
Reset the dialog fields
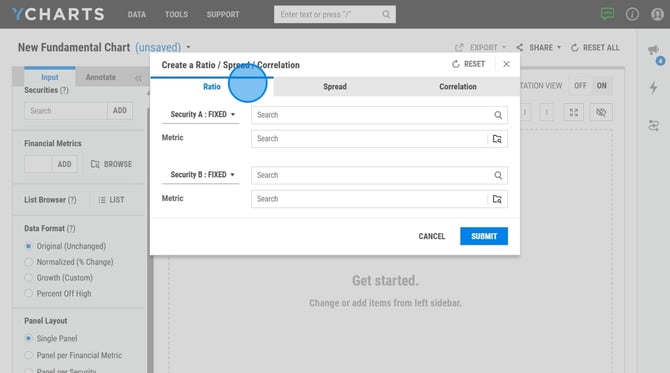[468, 64]
